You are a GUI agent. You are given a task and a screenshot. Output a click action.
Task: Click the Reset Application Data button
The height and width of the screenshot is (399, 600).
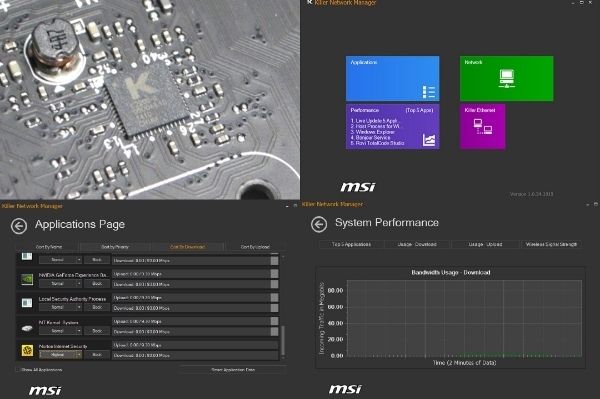(233, 370)
